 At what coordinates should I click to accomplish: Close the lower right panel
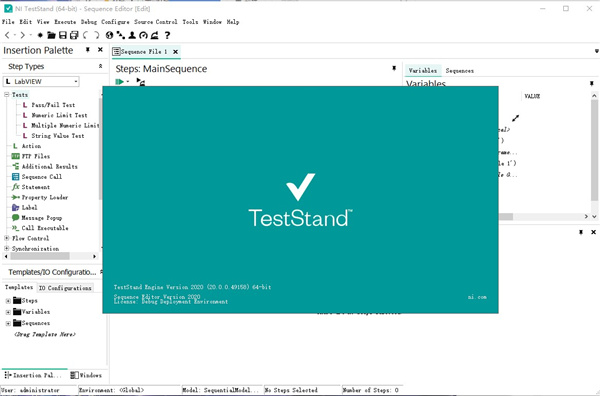coord(593,232)
